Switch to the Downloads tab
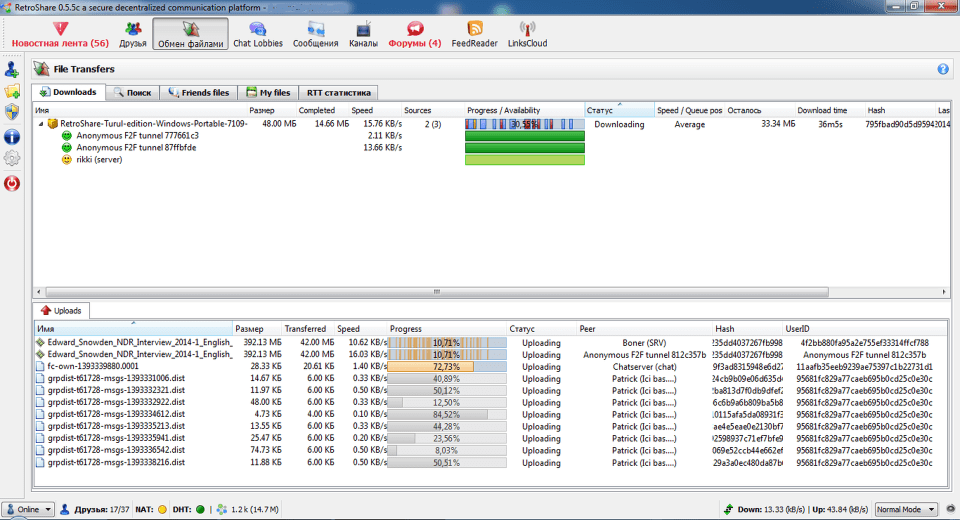The width and height of the screenshot is (960, 520). 69,92
